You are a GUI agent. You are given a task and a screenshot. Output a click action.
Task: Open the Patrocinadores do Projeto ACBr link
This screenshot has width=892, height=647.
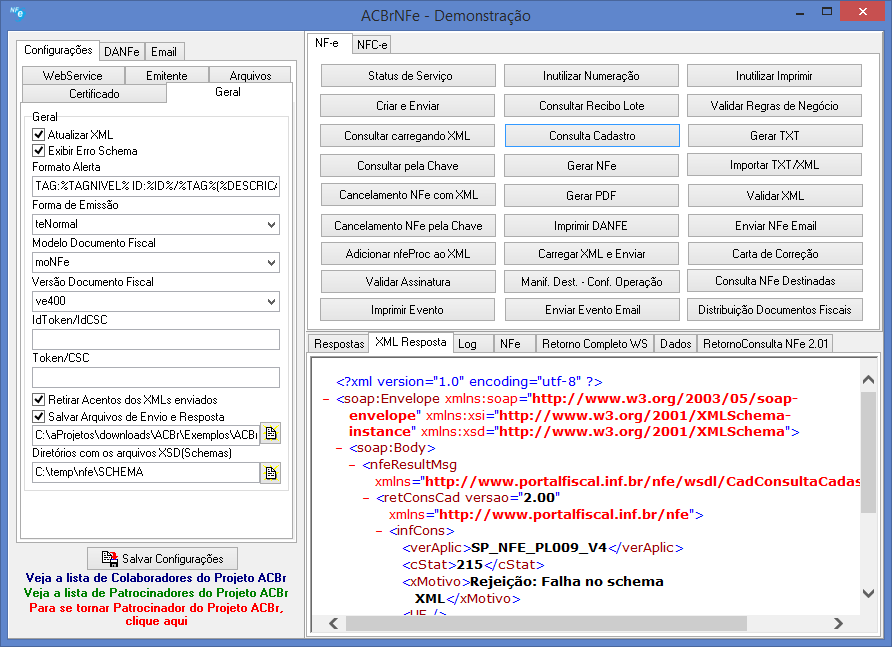(156, 592)
